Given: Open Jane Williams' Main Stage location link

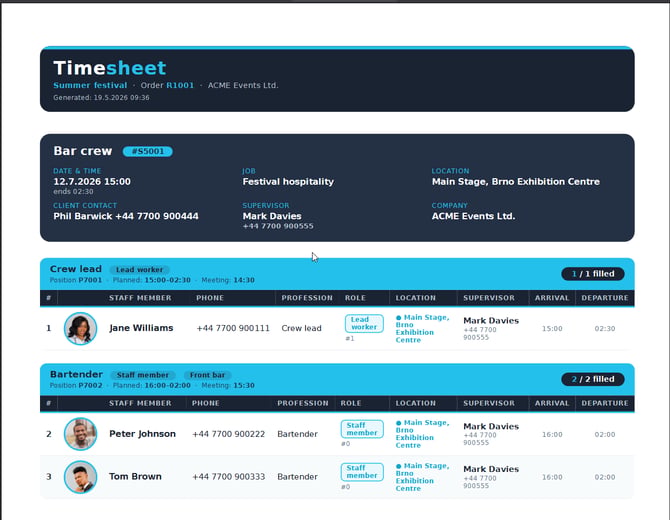Looking at the screenshot, I should pos(422,329).
